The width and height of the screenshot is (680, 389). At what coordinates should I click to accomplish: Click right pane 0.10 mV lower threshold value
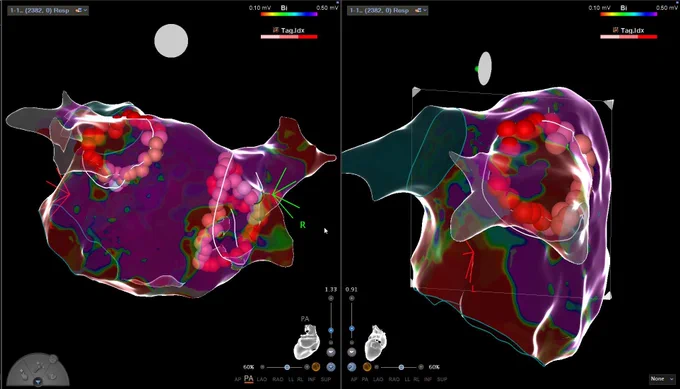pyautogui.click(x=600, y=7)
